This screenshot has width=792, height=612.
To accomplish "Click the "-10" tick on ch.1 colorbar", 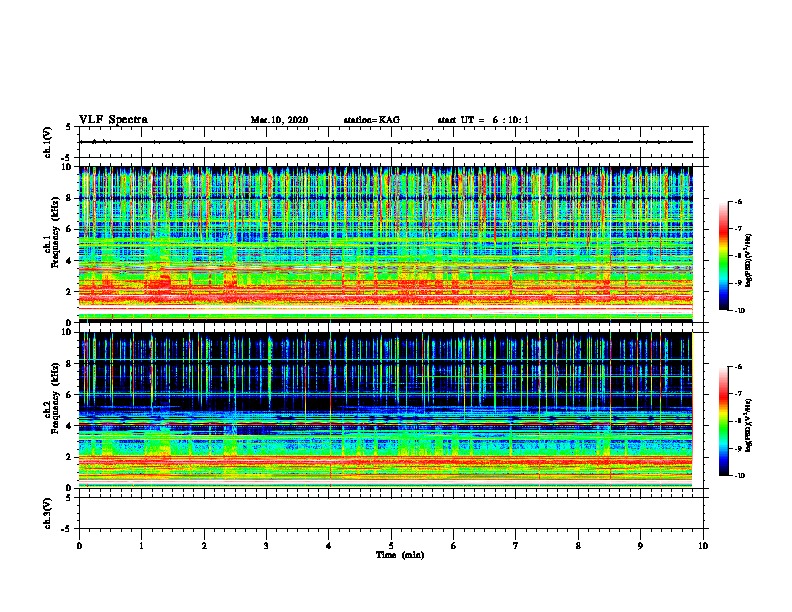I will [739, 311].
